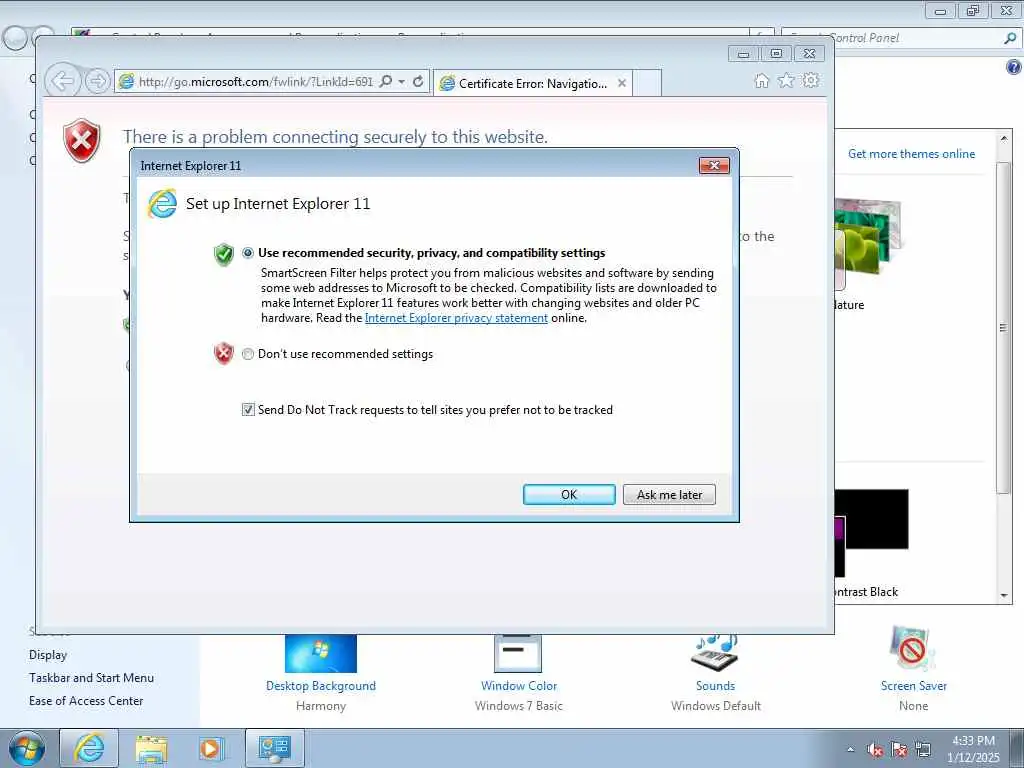Click Action Center flag tray icon
The image size is (1024, 768).
coord(899,750)
